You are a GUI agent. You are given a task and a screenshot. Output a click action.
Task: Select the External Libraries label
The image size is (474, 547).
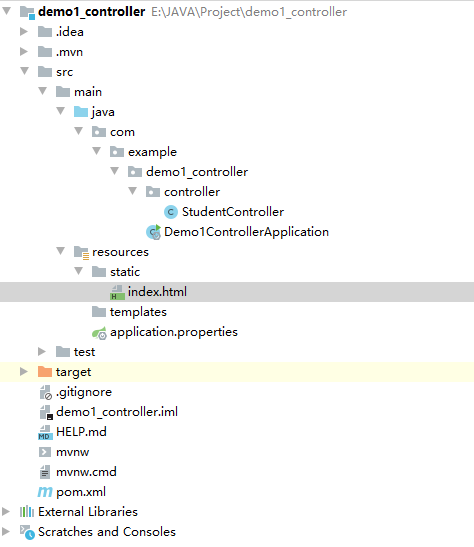click(x=88, y=512)
